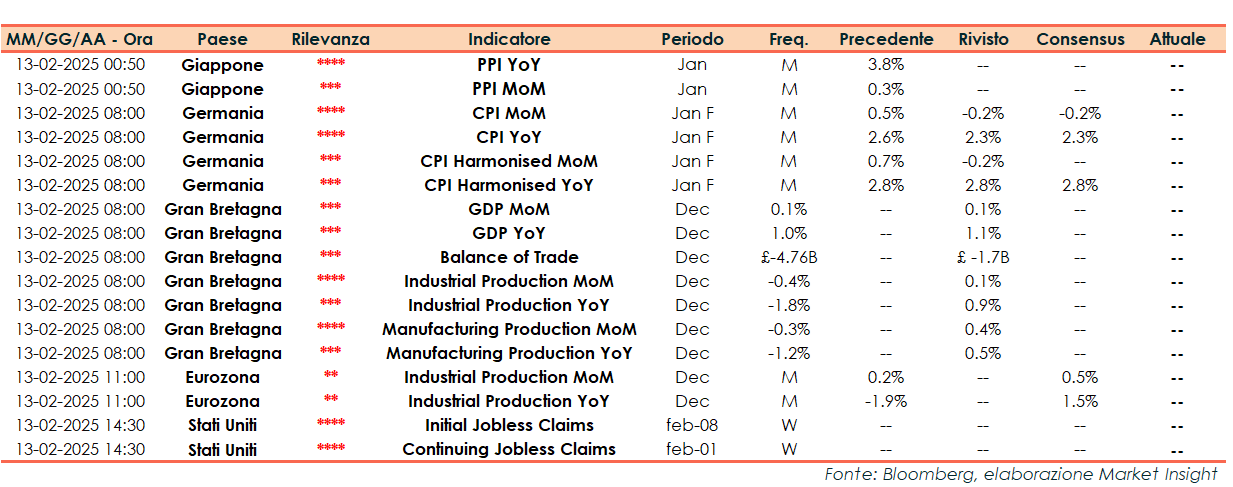Click the Precedente column header
The height and width of the screenshot is (487, 1233).
pos(886,40)
